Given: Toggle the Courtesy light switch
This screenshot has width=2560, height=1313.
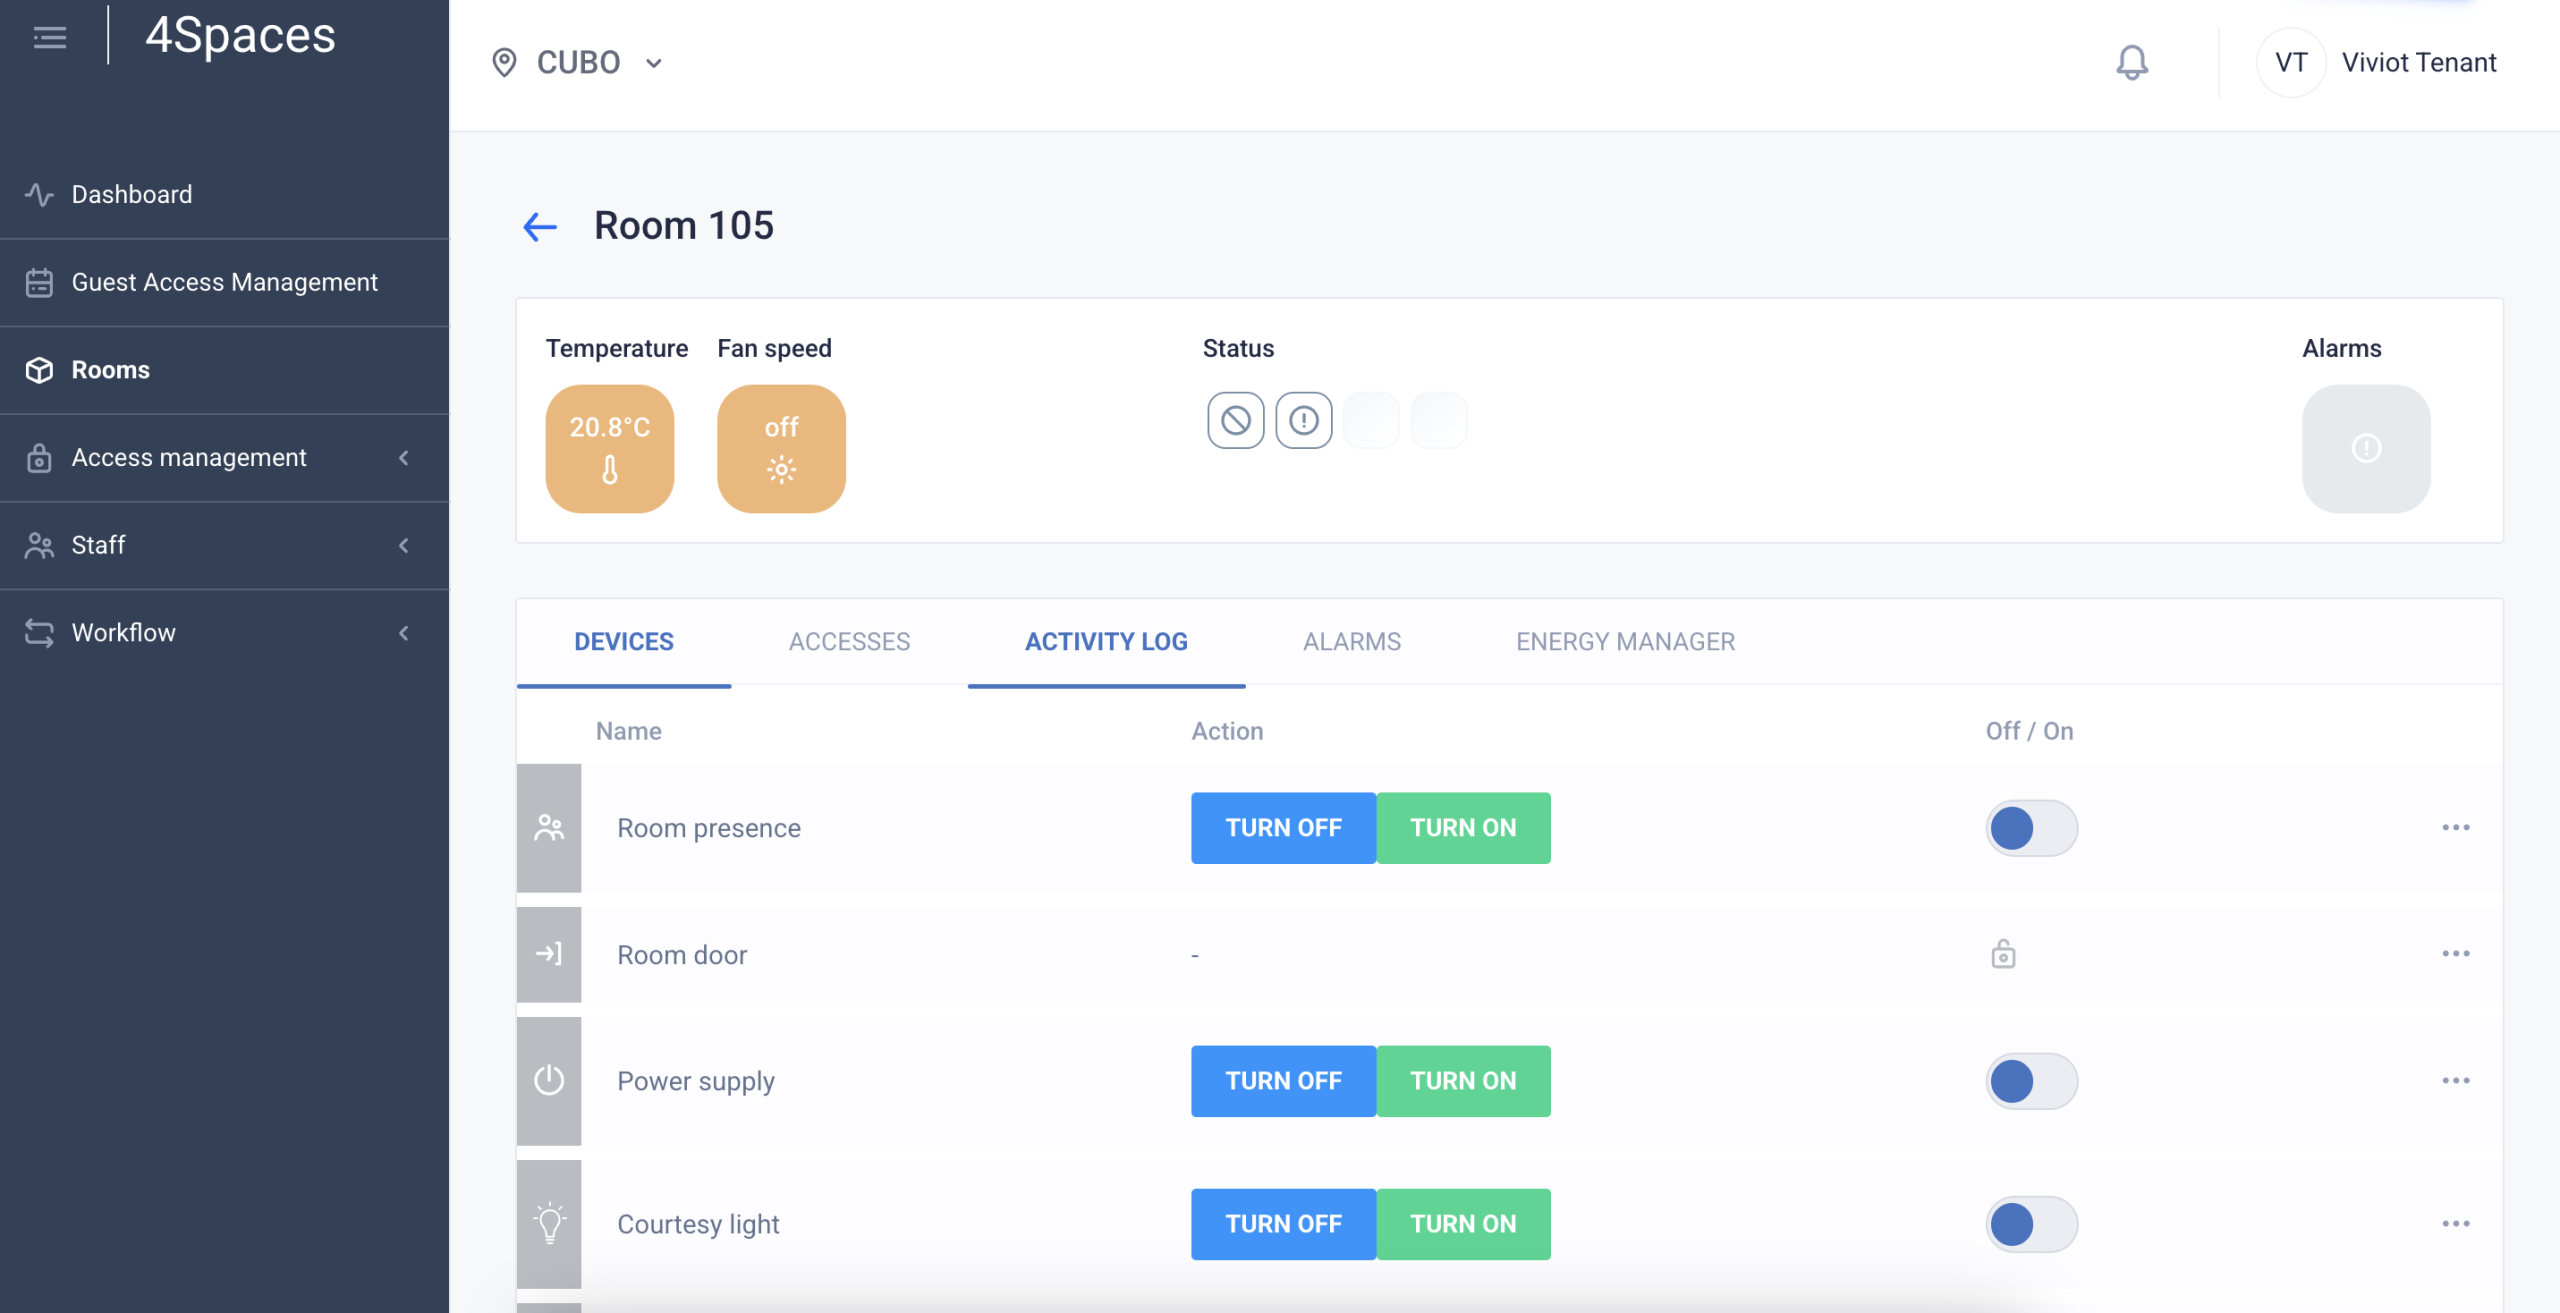Looking at the screenshot, I should (2031, 1224).
